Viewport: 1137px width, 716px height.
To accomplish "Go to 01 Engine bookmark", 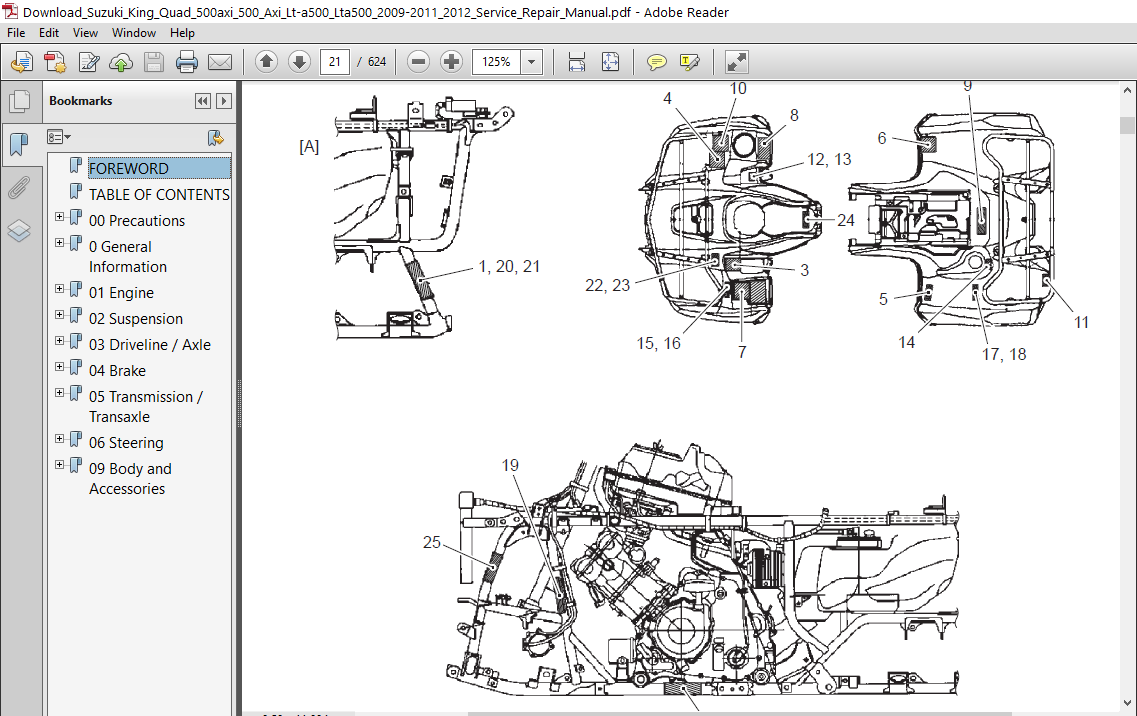I will (x=121, y=293).
